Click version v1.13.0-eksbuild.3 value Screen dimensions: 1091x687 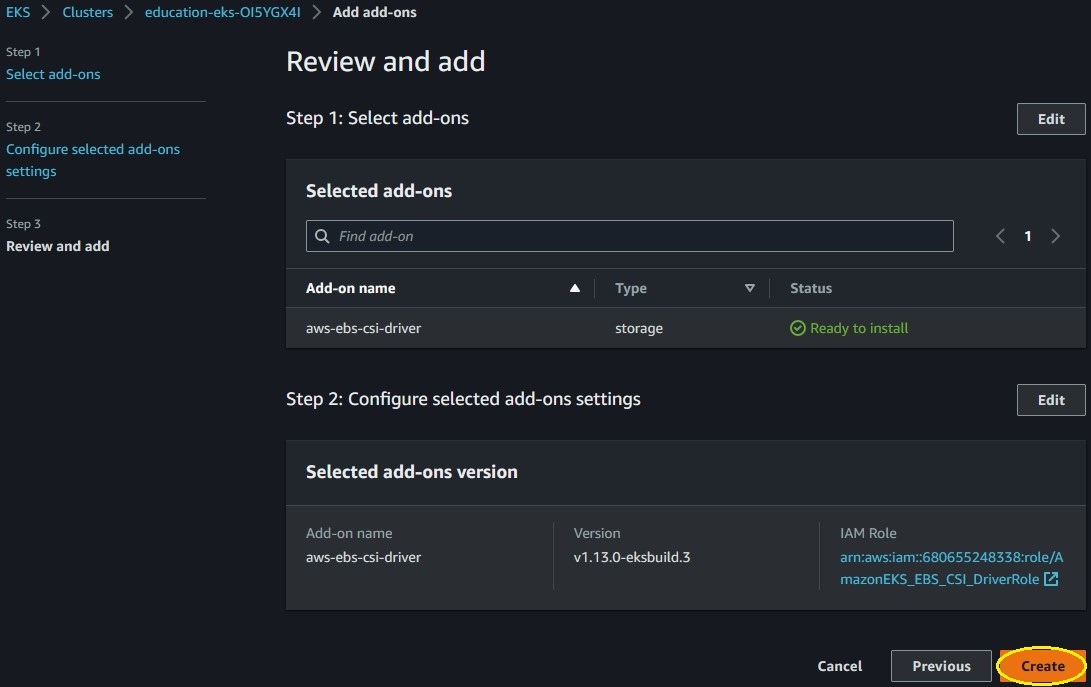632,557
